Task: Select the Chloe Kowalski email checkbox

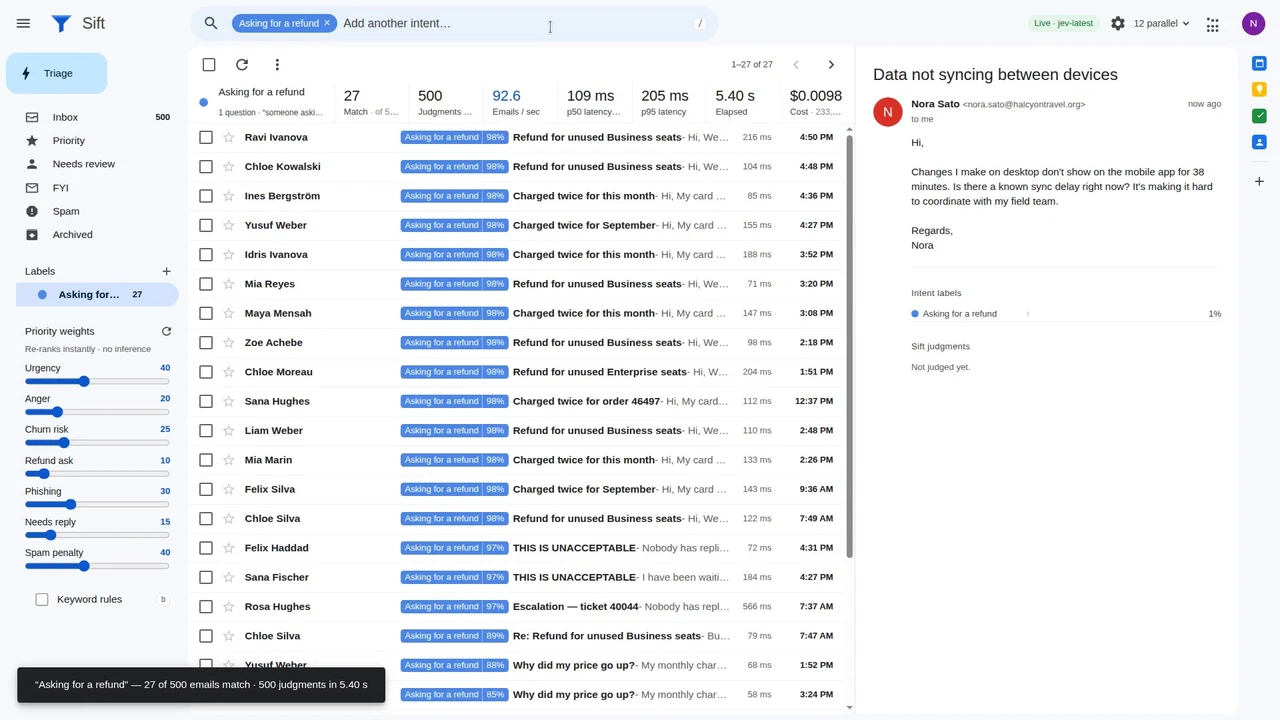Action: coord(206,166)
